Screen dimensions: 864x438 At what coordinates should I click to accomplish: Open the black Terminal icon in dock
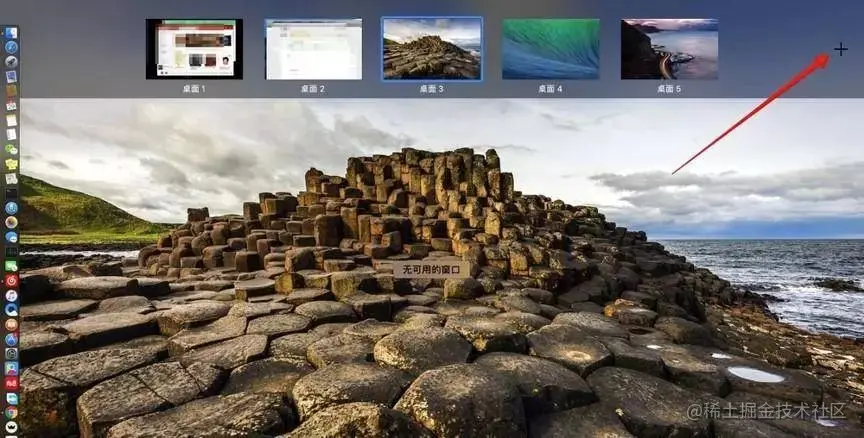coord(12,193)
